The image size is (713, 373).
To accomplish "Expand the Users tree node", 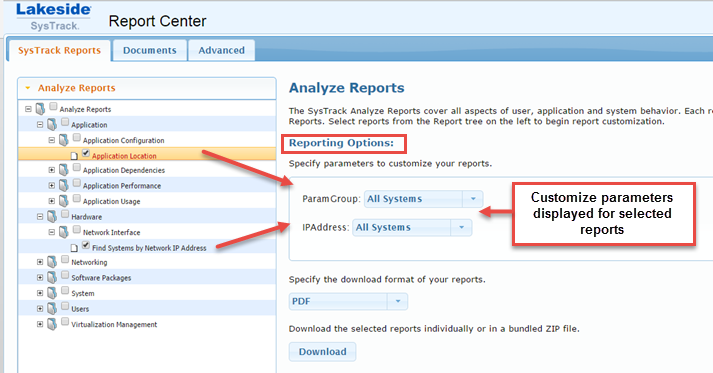I will 40,309.
